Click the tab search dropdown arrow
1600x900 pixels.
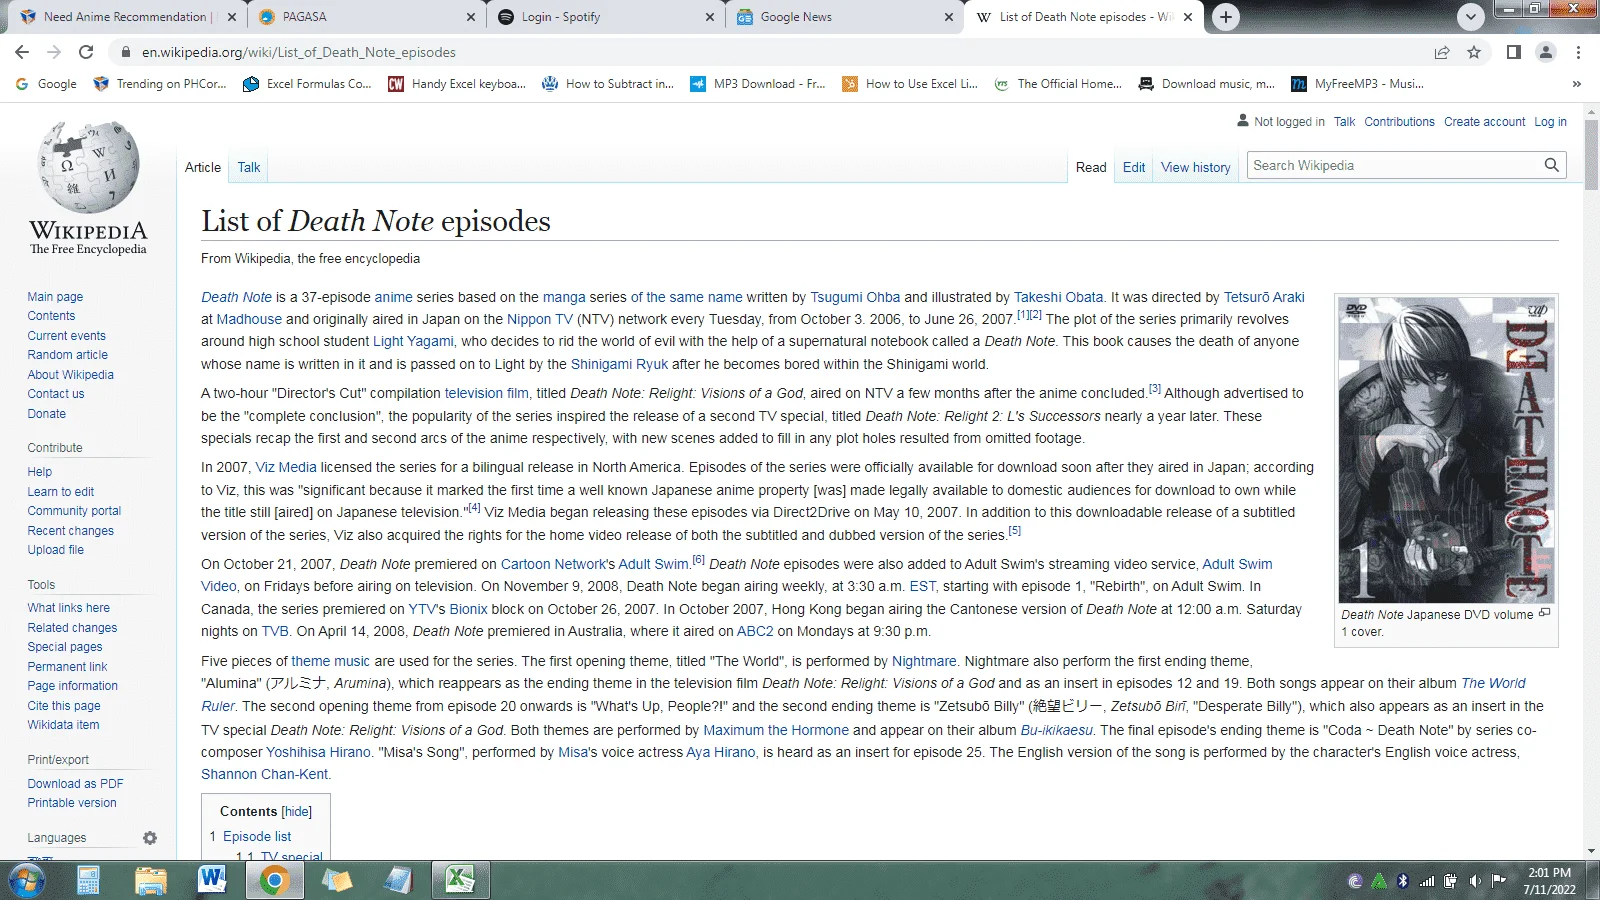pyautogui.click(x=1470, y=17)
